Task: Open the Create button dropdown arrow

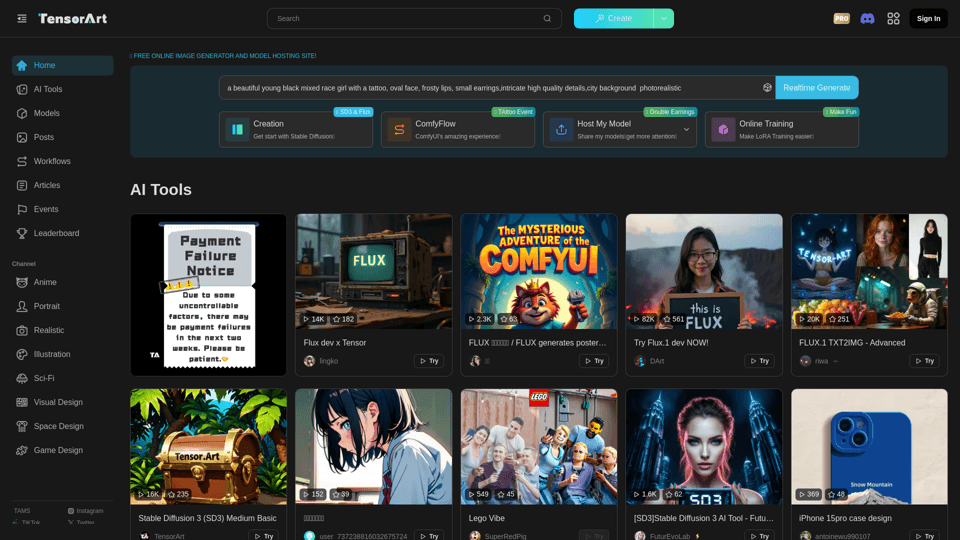Action: point(664,18)
